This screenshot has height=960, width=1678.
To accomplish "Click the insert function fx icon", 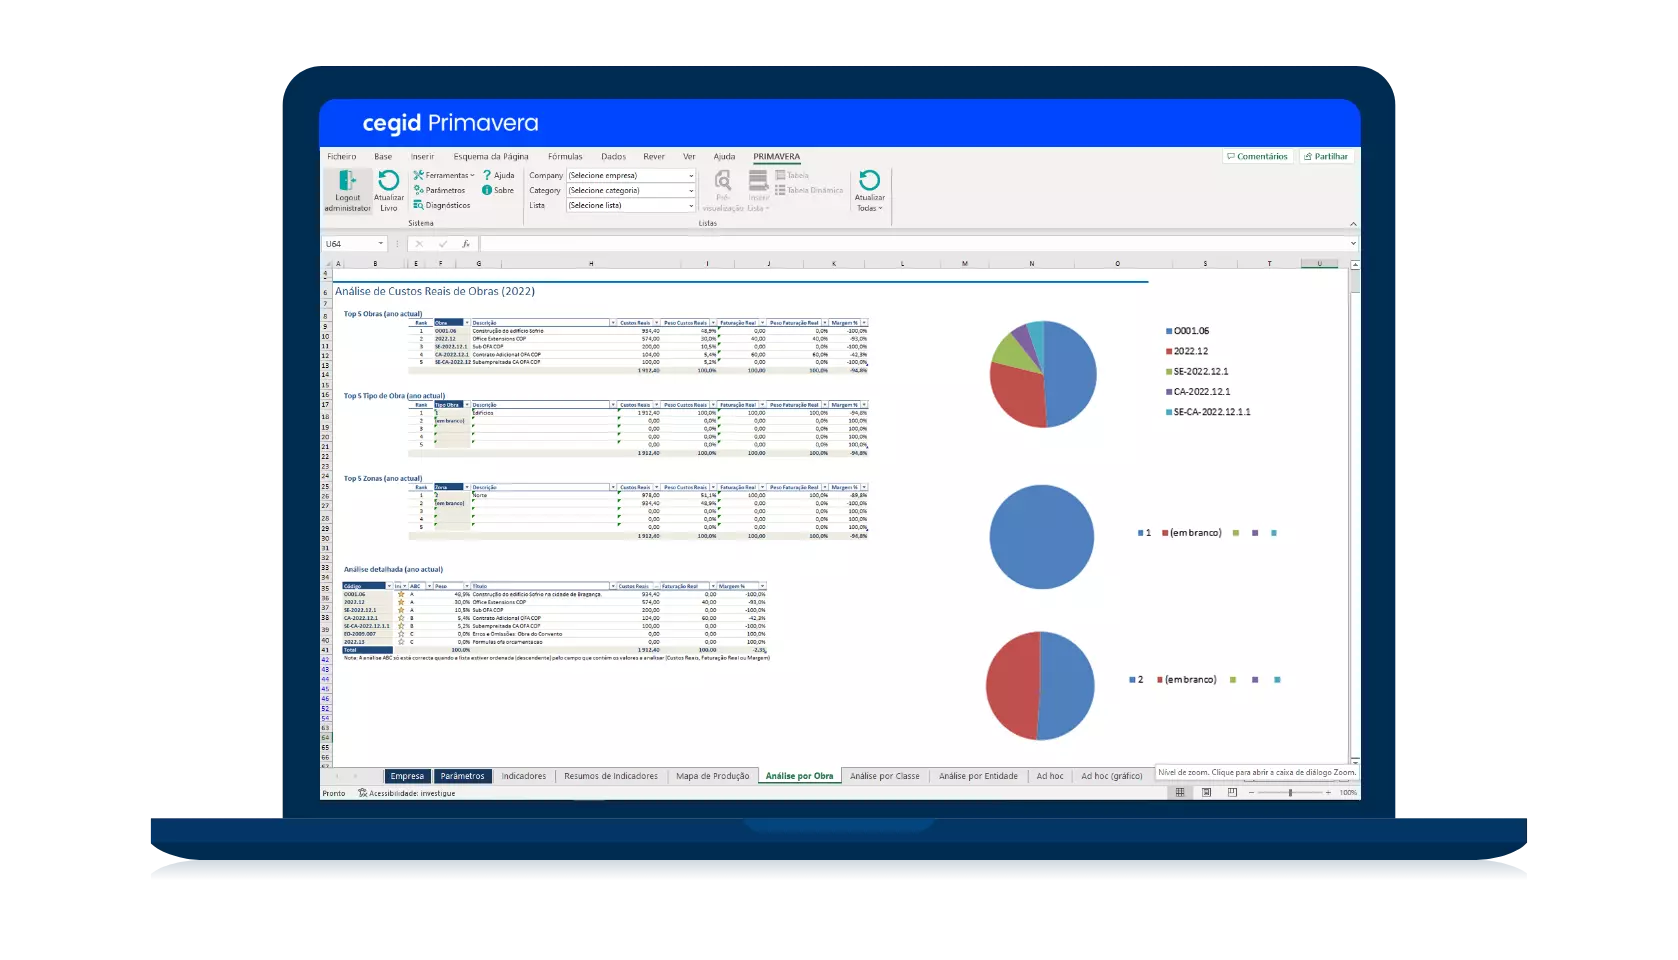I will click(x=466, y=244).
